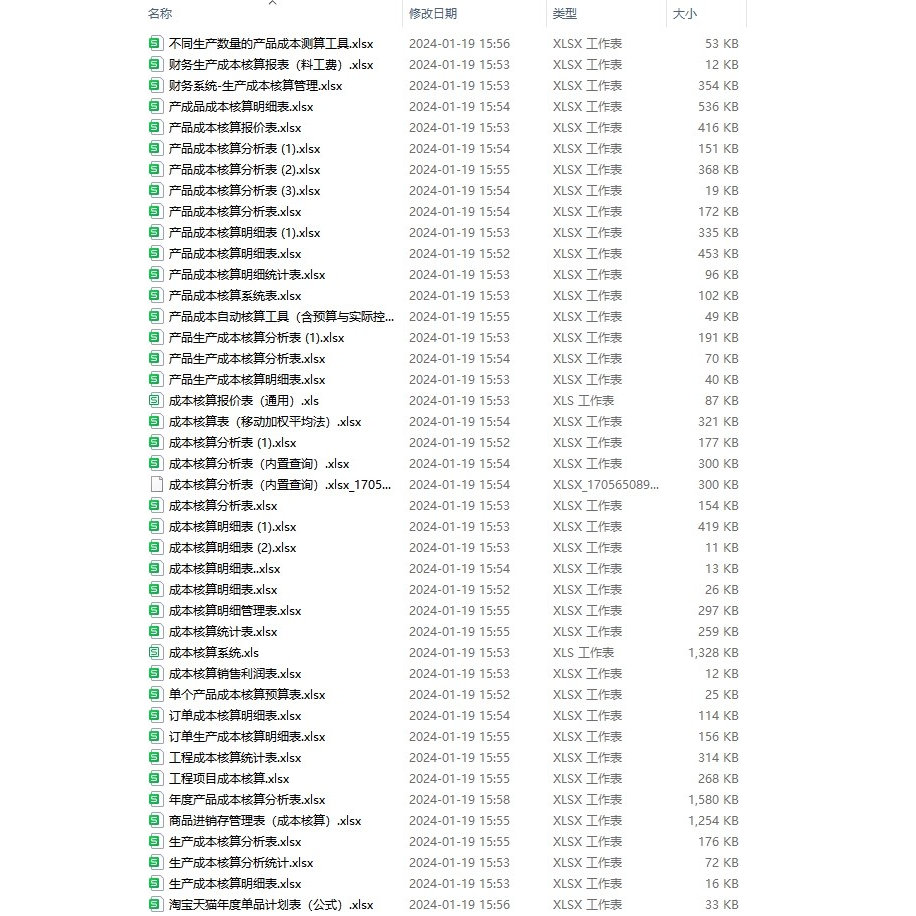The height and width of the screenshot is (916, 916).
Task: Select file name 产品成本核算分析表 (3).xlsx
Action: click(244, 190)
